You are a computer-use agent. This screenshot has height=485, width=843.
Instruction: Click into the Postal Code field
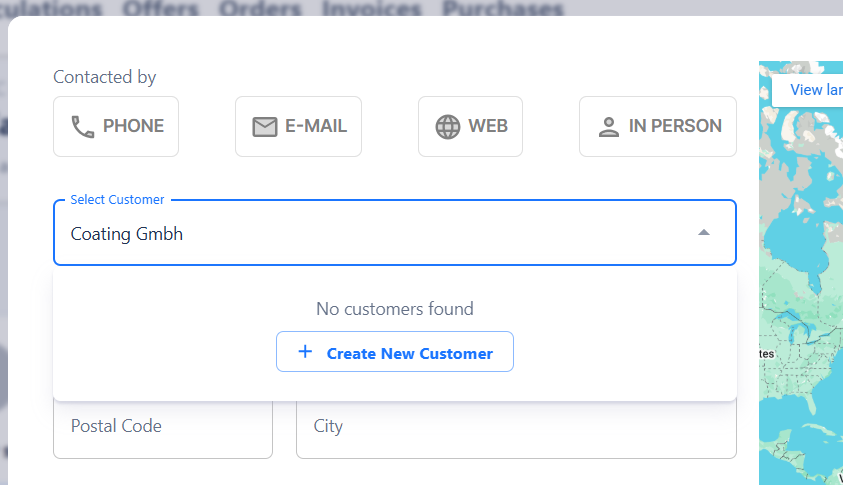[x=162, y=427]
